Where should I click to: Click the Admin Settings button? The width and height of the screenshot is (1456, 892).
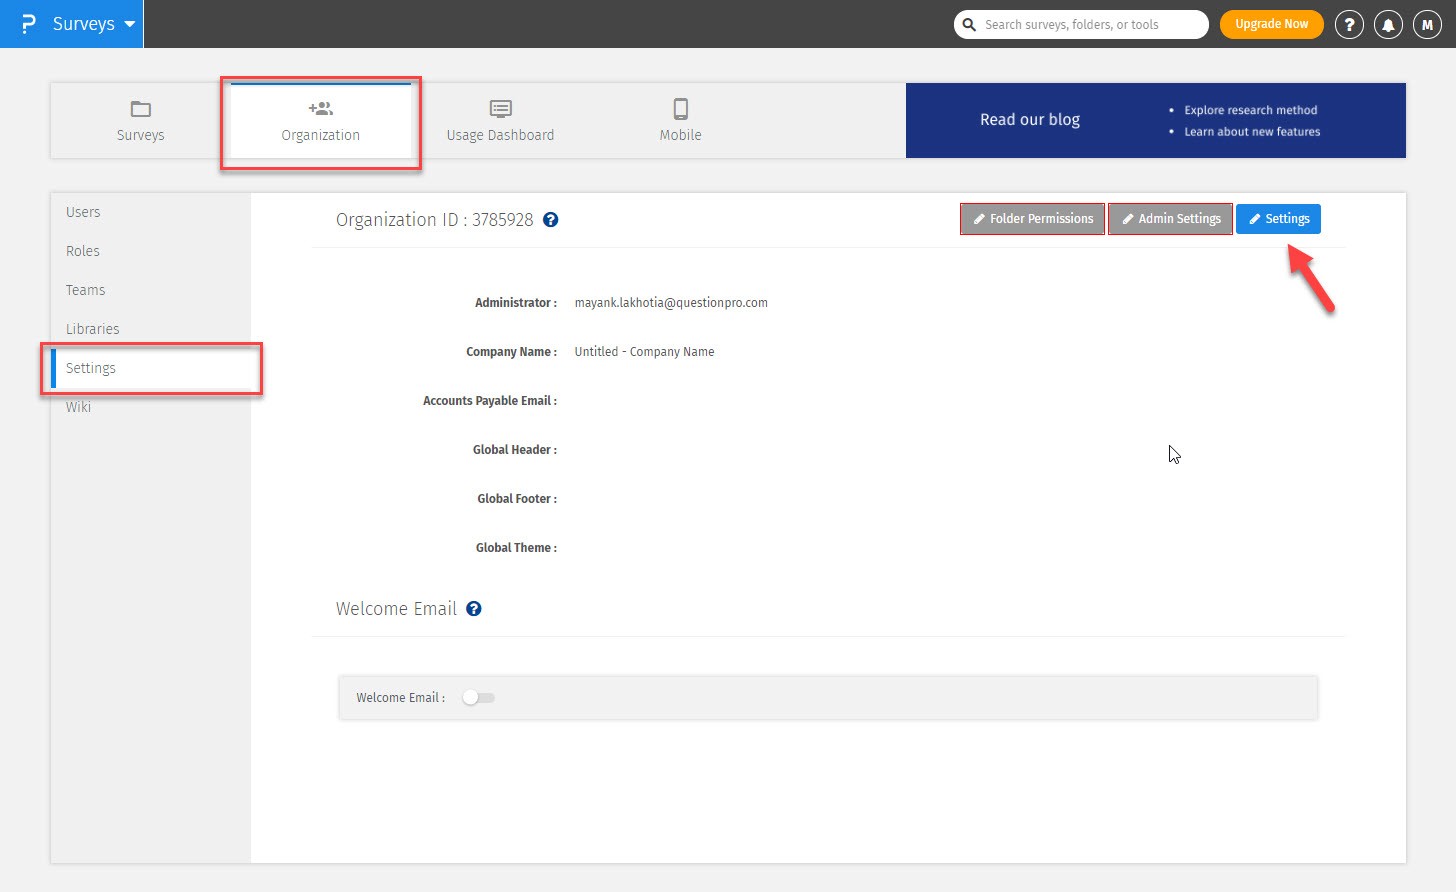[1171, 219]
